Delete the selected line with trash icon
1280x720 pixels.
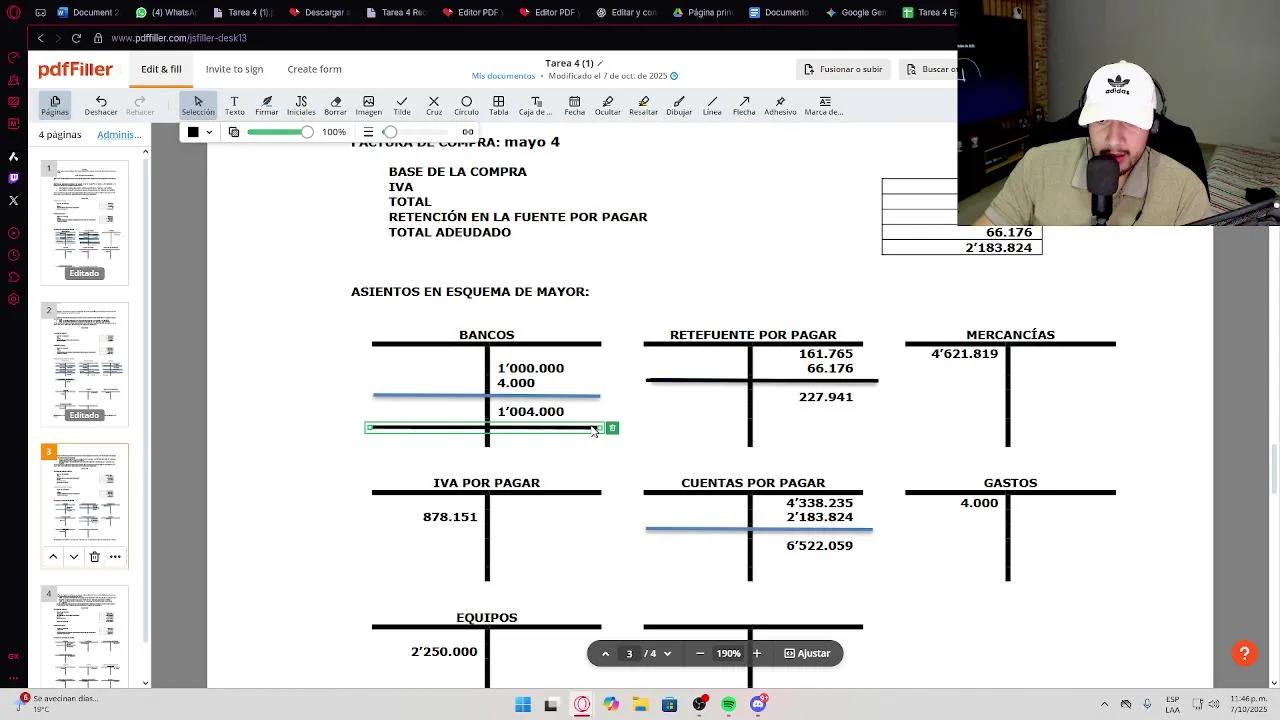point(612,428)
